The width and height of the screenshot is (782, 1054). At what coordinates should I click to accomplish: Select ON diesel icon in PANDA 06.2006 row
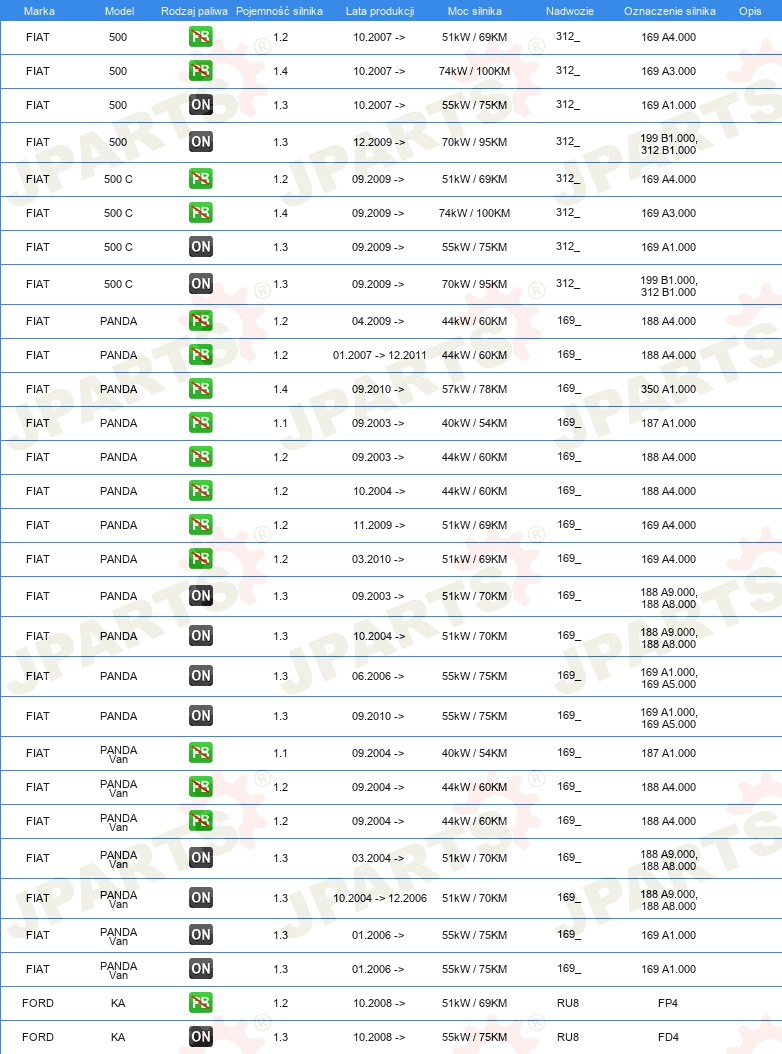200,676
